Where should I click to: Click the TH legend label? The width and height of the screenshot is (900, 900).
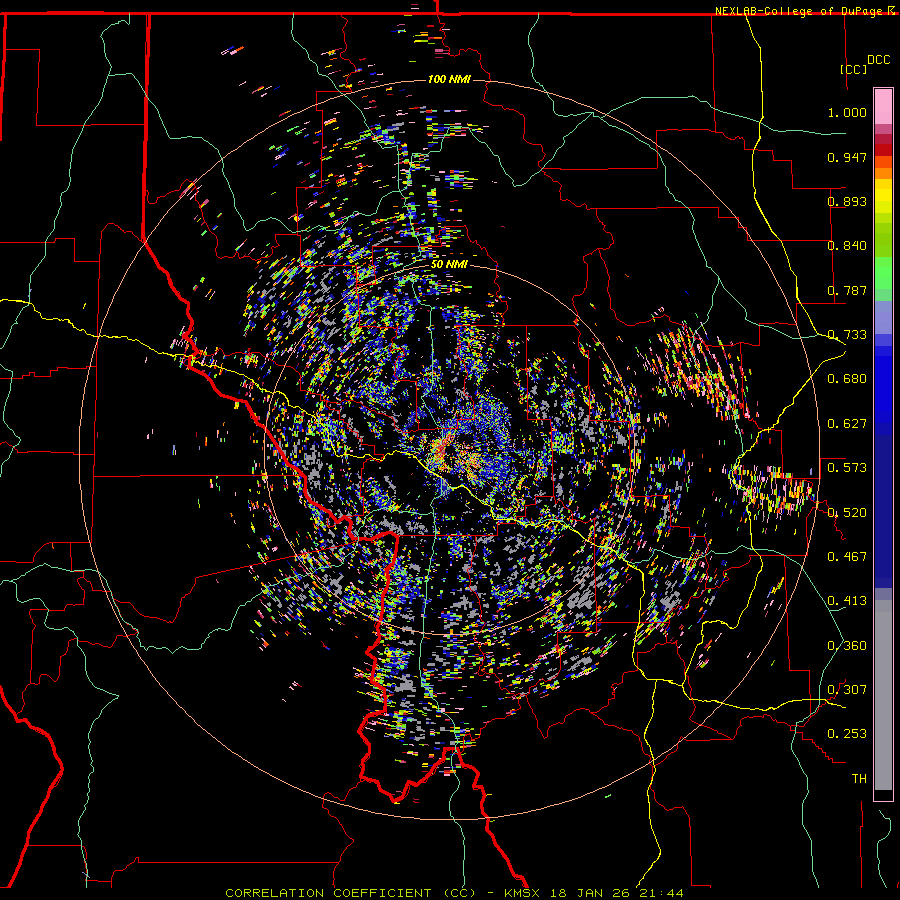(859, 779)
